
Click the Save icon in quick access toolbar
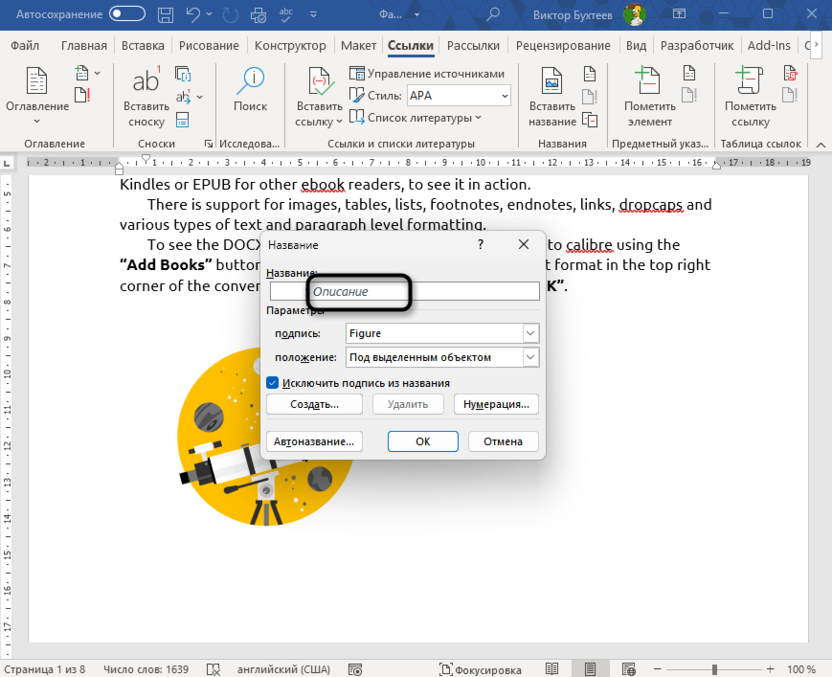pos(165,14)
